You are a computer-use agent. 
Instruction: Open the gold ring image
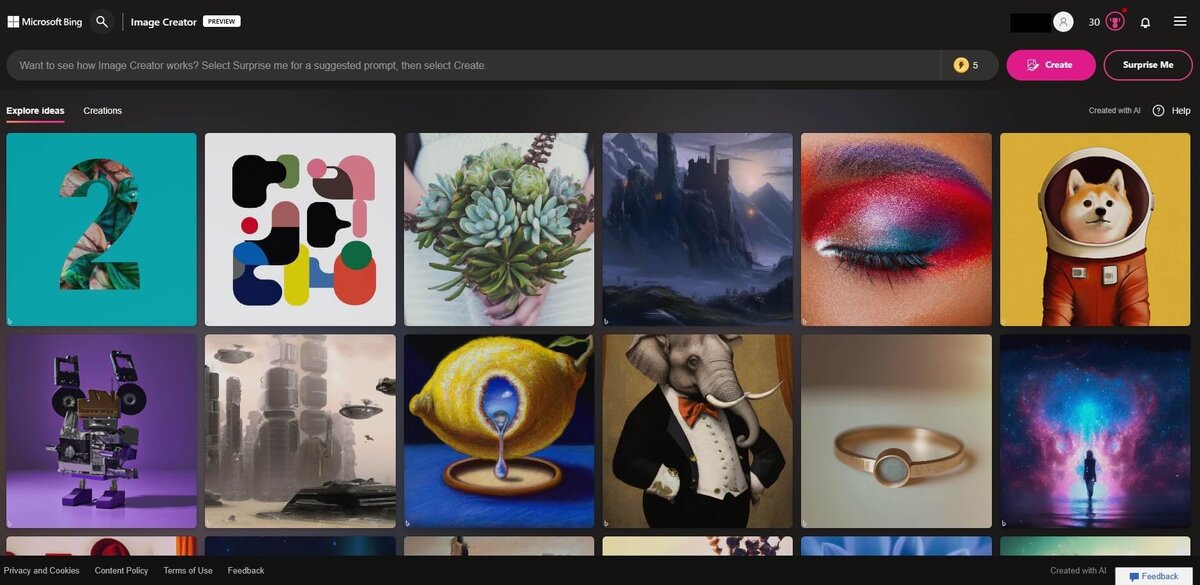tap(896, 431)
